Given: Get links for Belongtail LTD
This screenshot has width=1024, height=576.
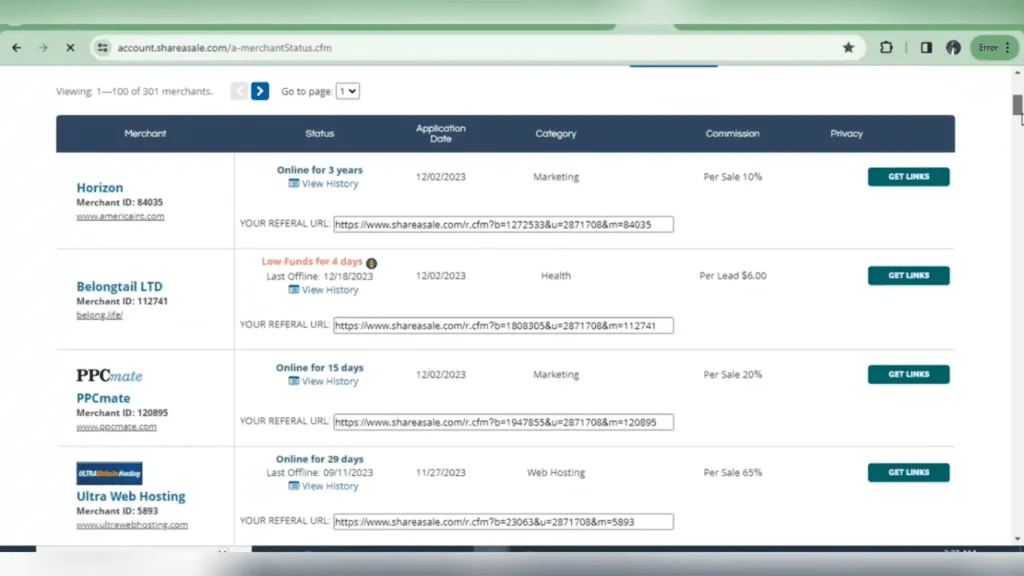Looking at the screenshot, I should pyautogui.click(x=908, y=276).
